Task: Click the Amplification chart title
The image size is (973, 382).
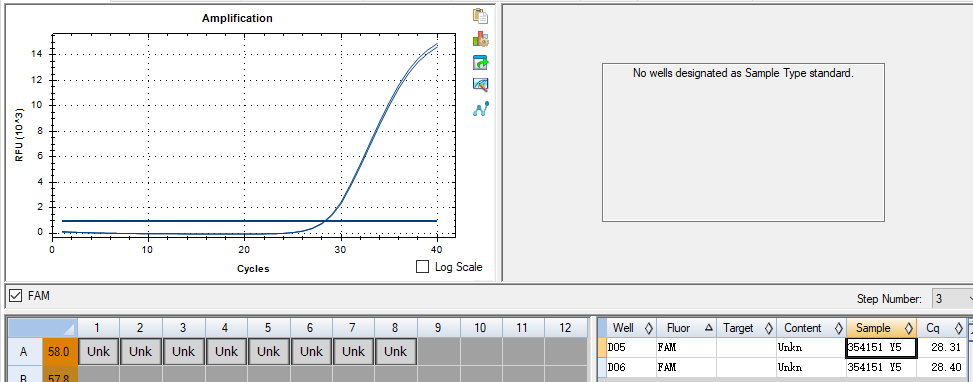Action: point(237,19)
